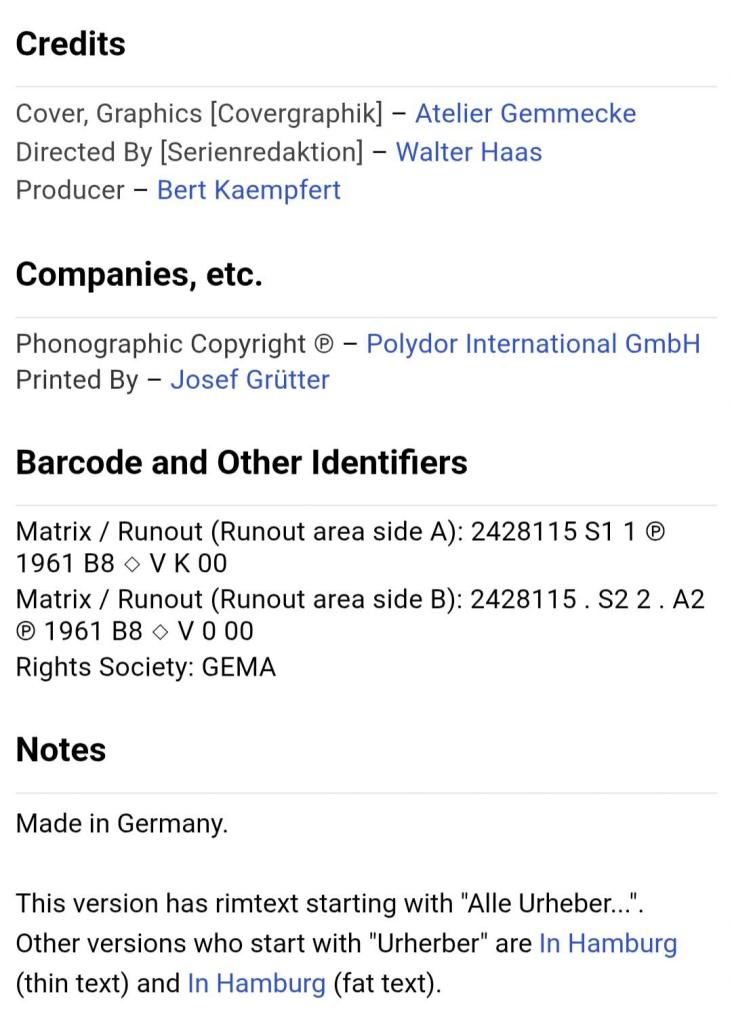Select the Directed By [Serienredaktion] label
Viewport: 732px width, 1024px height.
pyautogui.click(x=189, y=152)
